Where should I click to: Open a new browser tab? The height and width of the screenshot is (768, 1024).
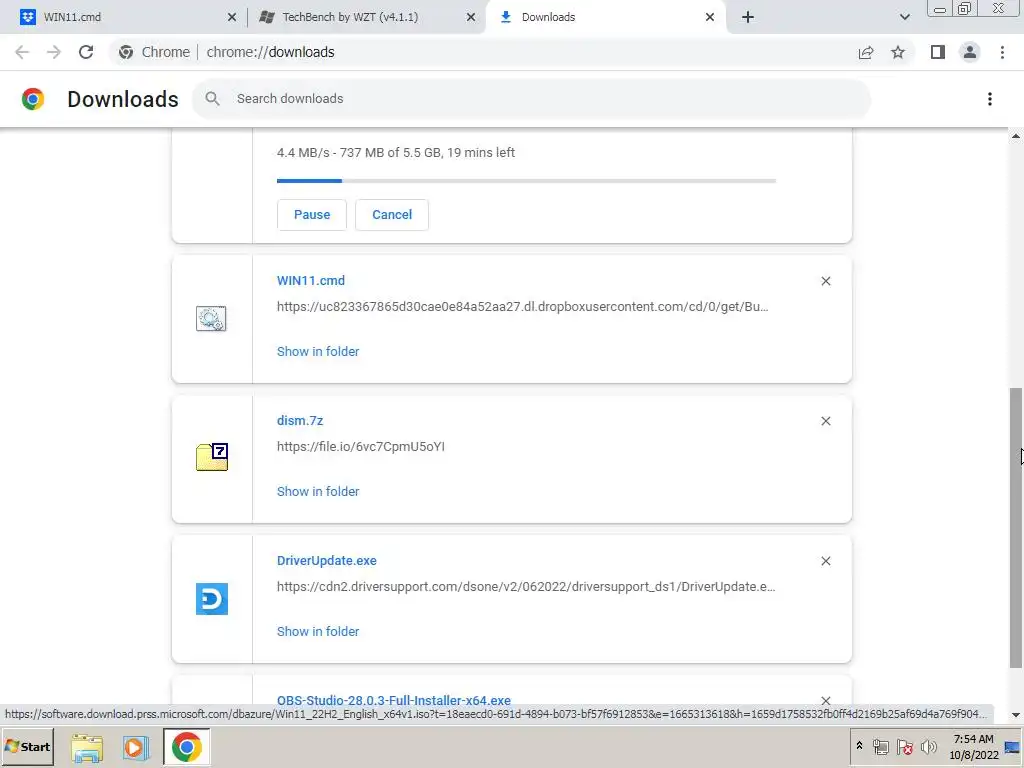tap(748, 17)
